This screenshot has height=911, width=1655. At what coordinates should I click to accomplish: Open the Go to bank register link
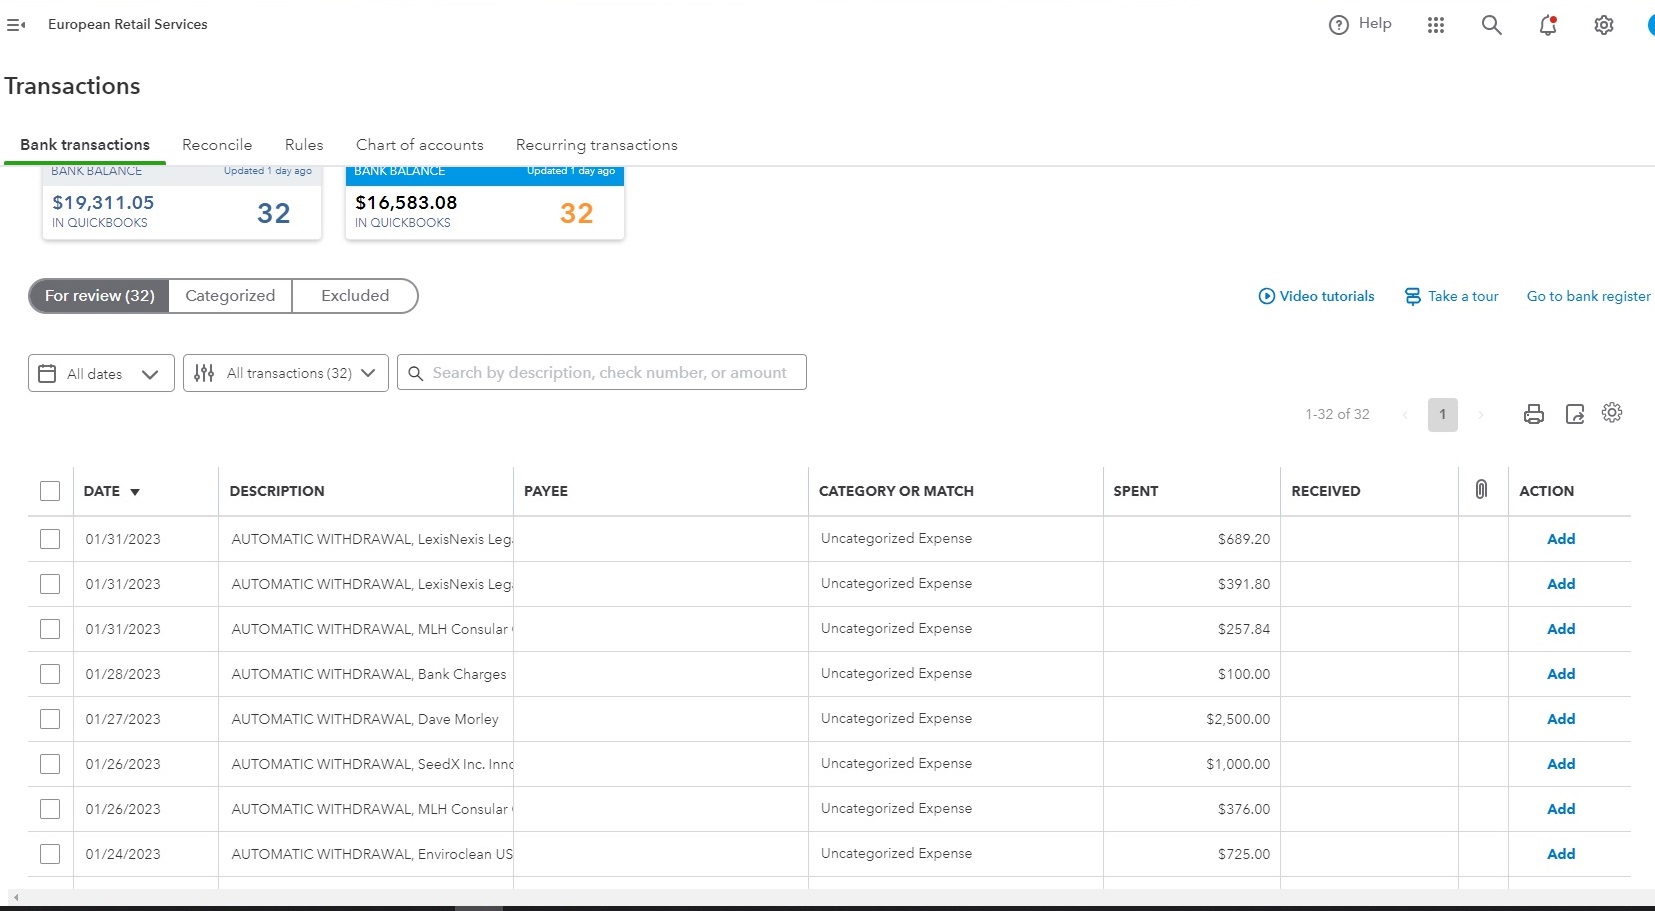pyautogui.click(x=1588, y=296)
